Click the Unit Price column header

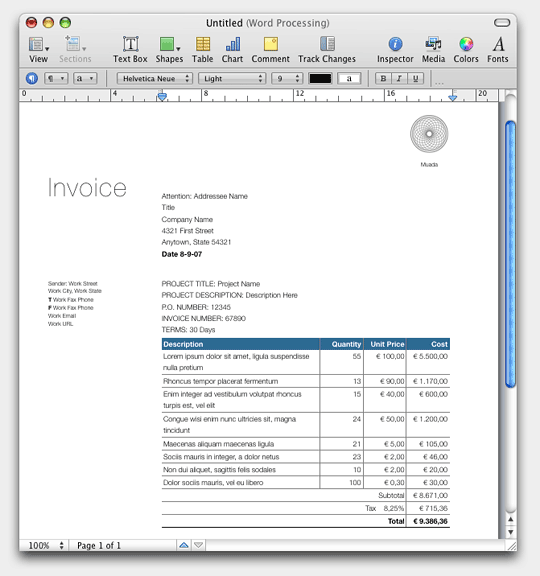point(385,344)
